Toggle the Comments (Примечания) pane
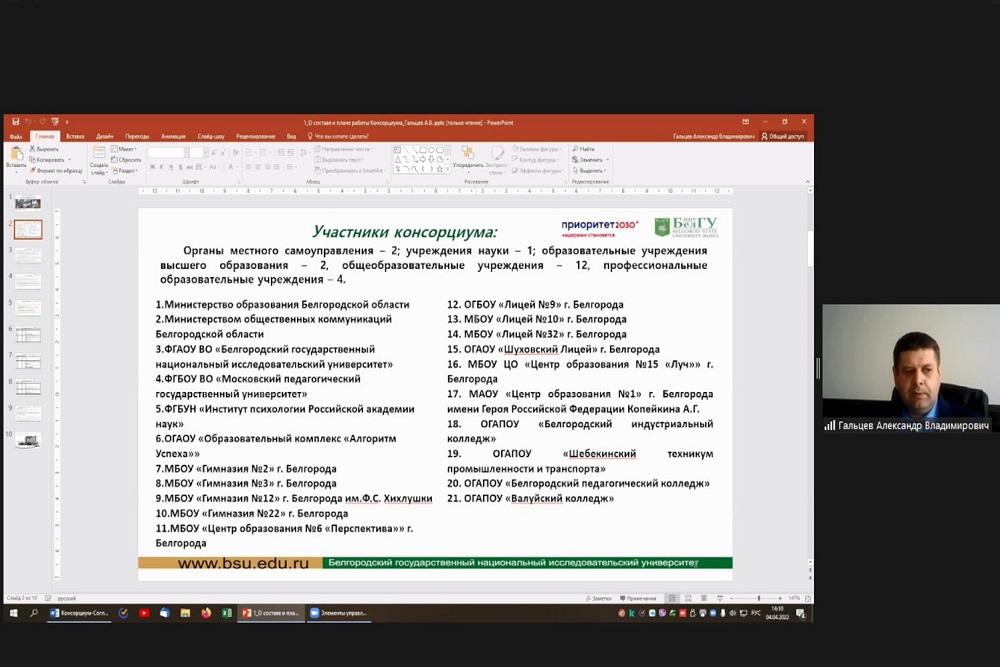Screen dimensions: 1000x667 pos(640,598)
